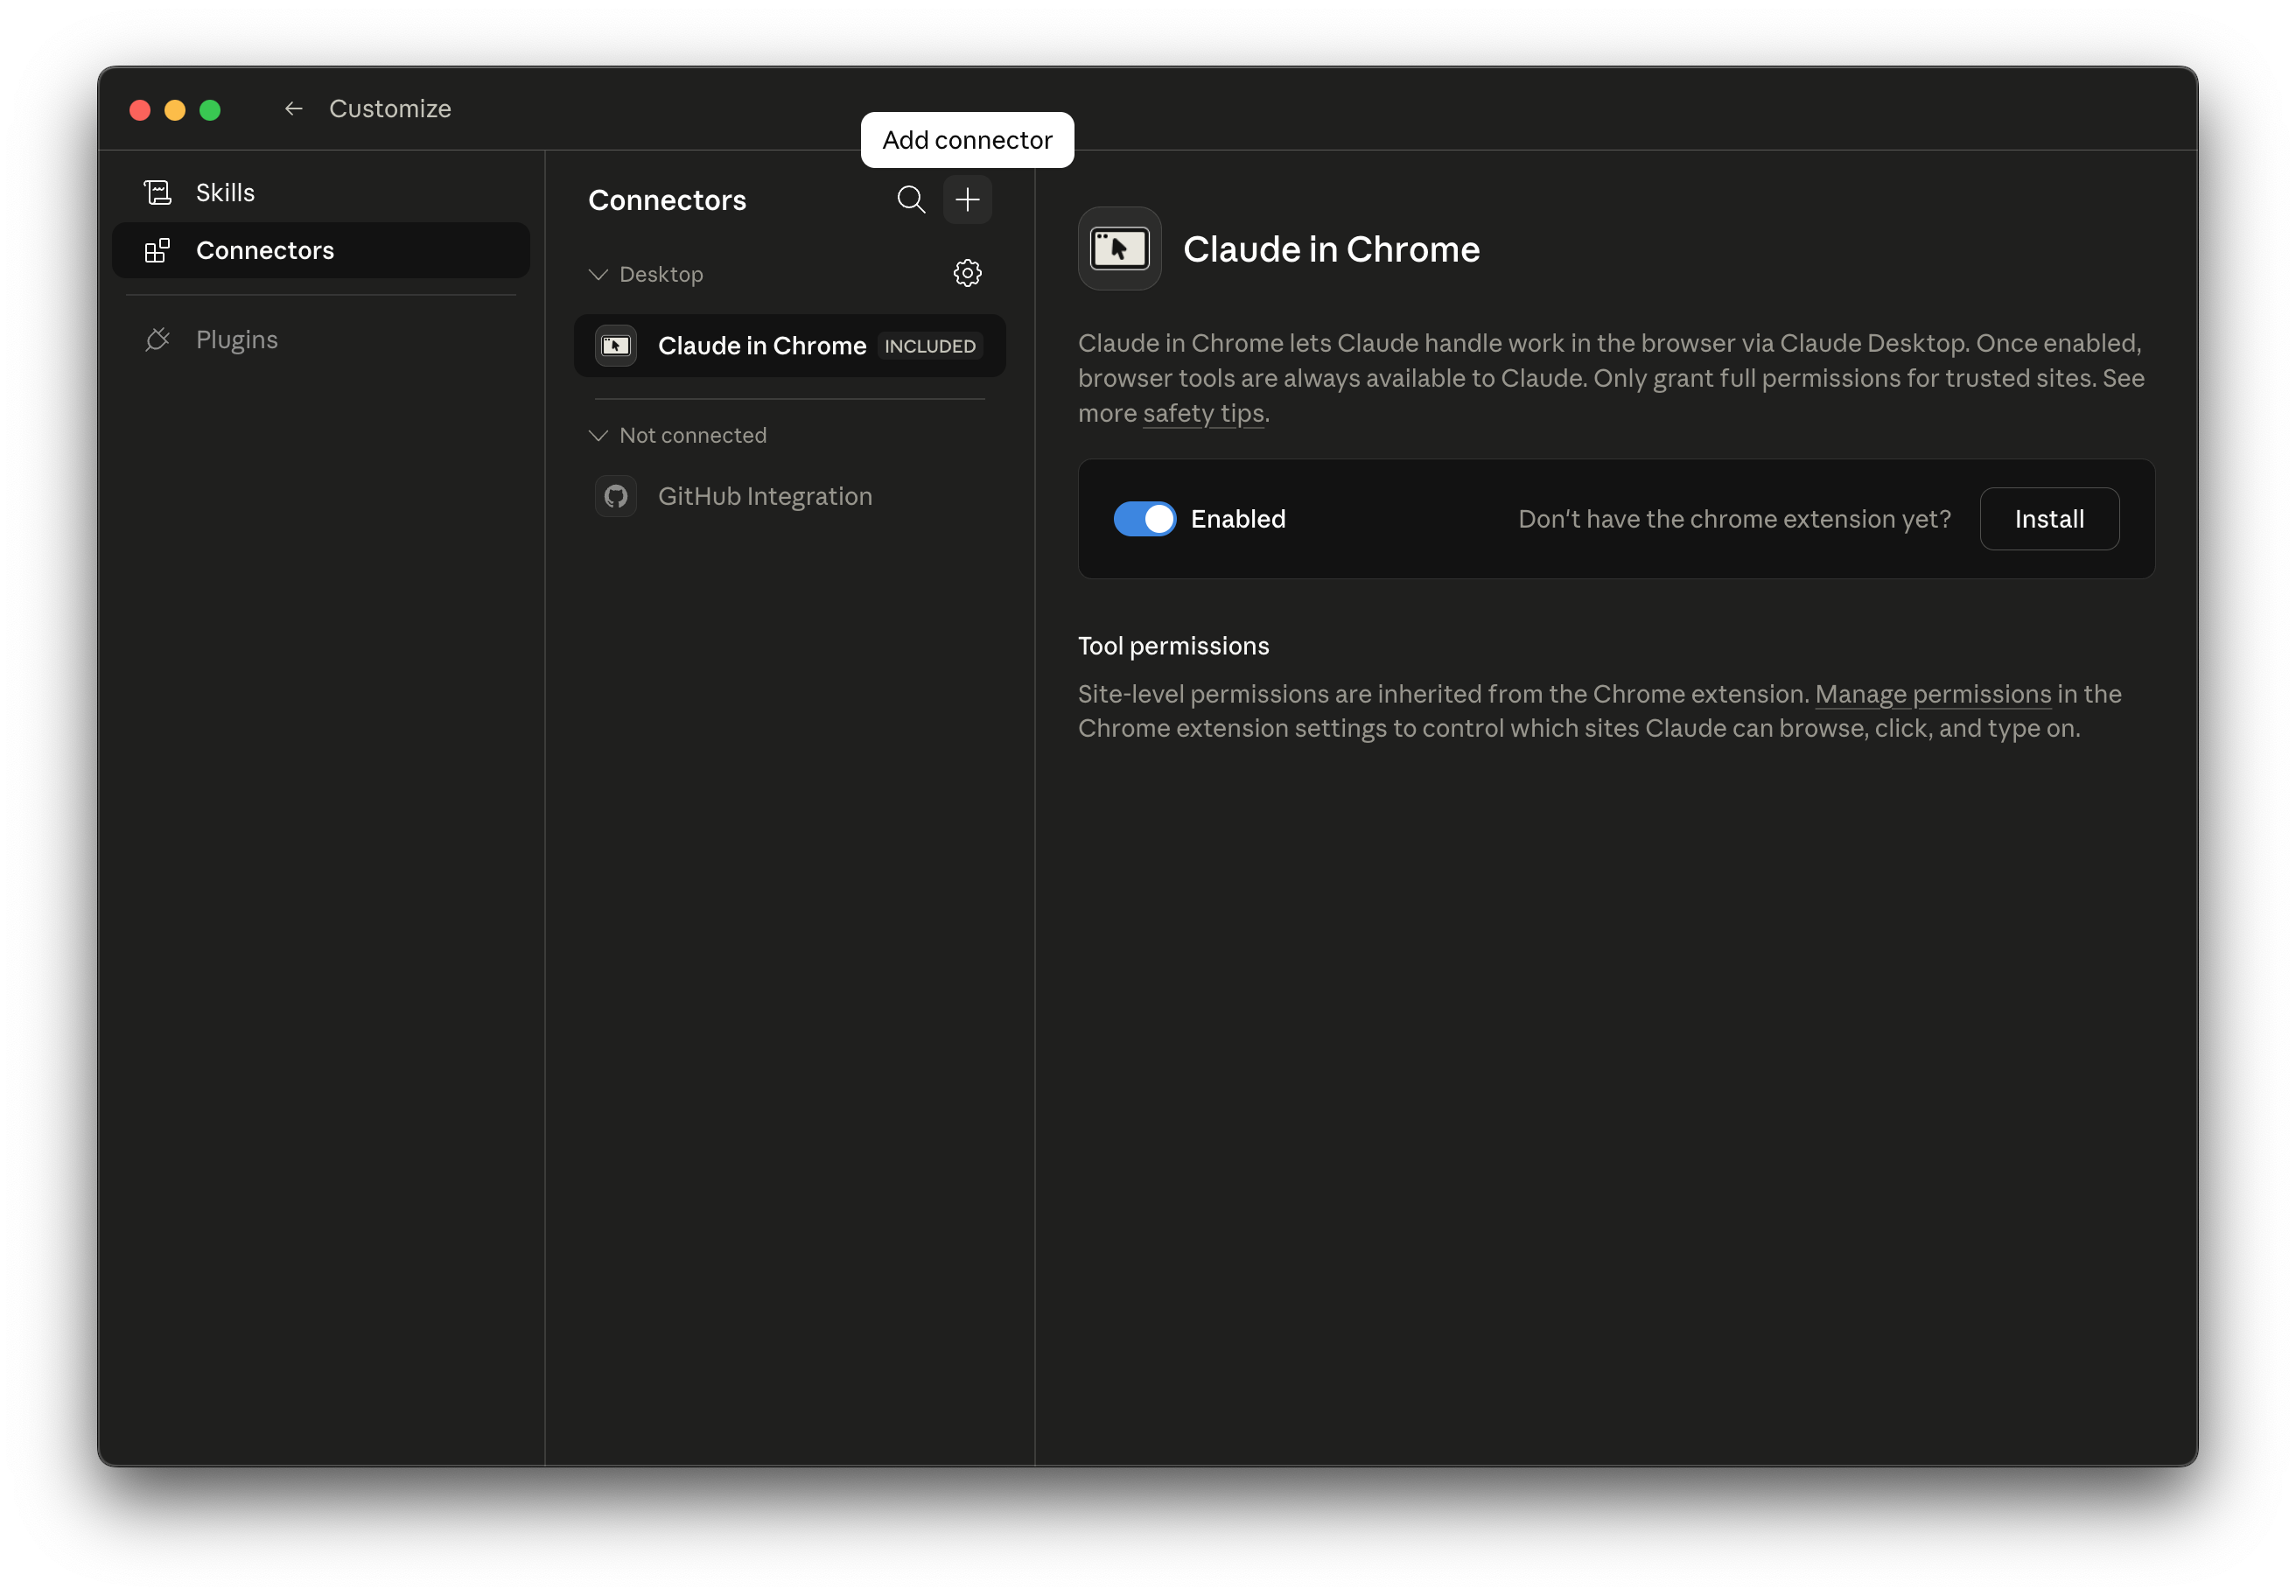Open Desktop connector settings gear
The width and height of the screenshot is (2296, 1596).
click(x=967, y=273)
